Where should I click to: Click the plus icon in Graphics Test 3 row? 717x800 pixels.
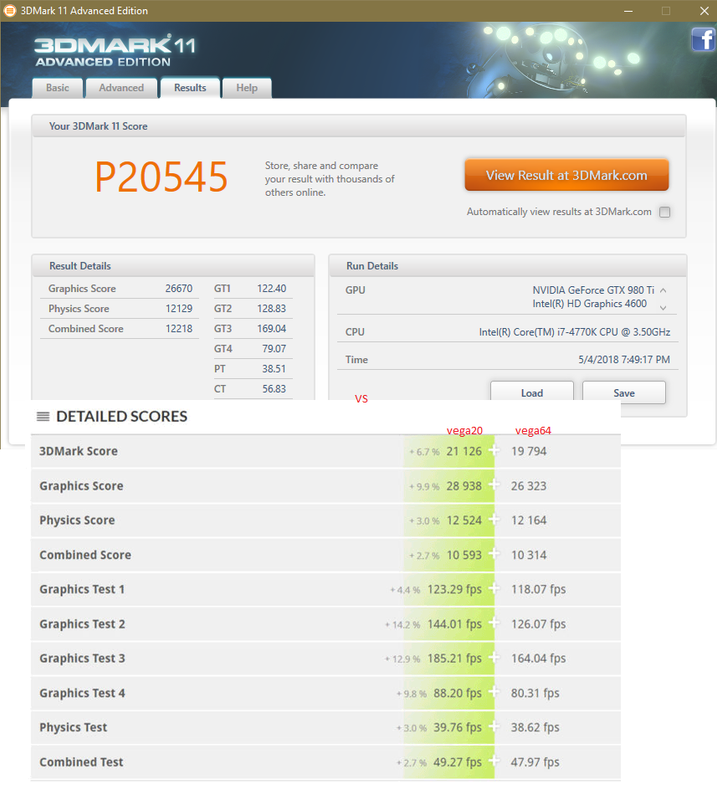494,658
